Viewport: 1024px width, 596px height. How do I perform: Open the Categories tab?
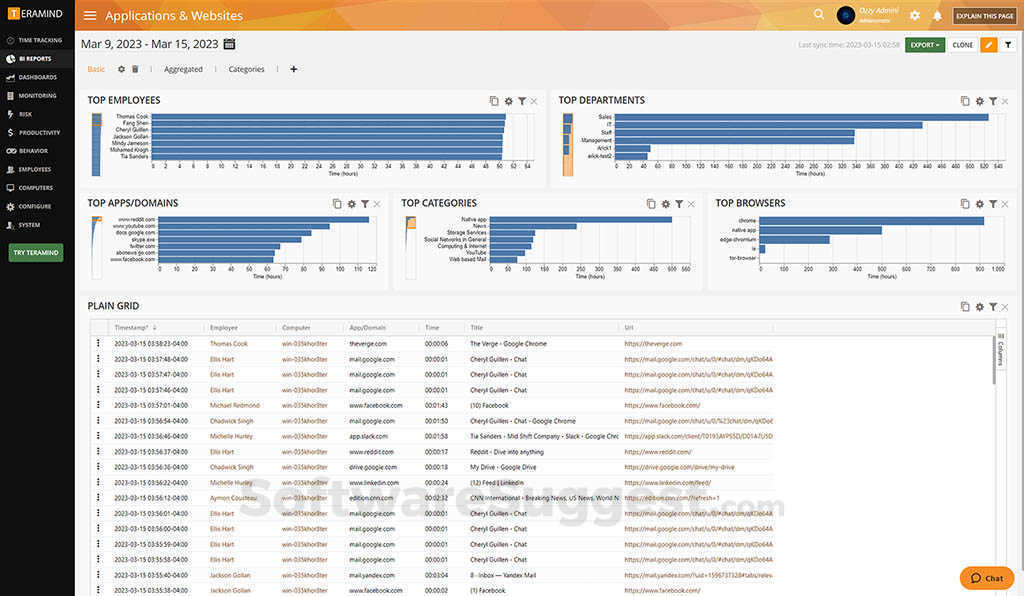click(246, 69)
